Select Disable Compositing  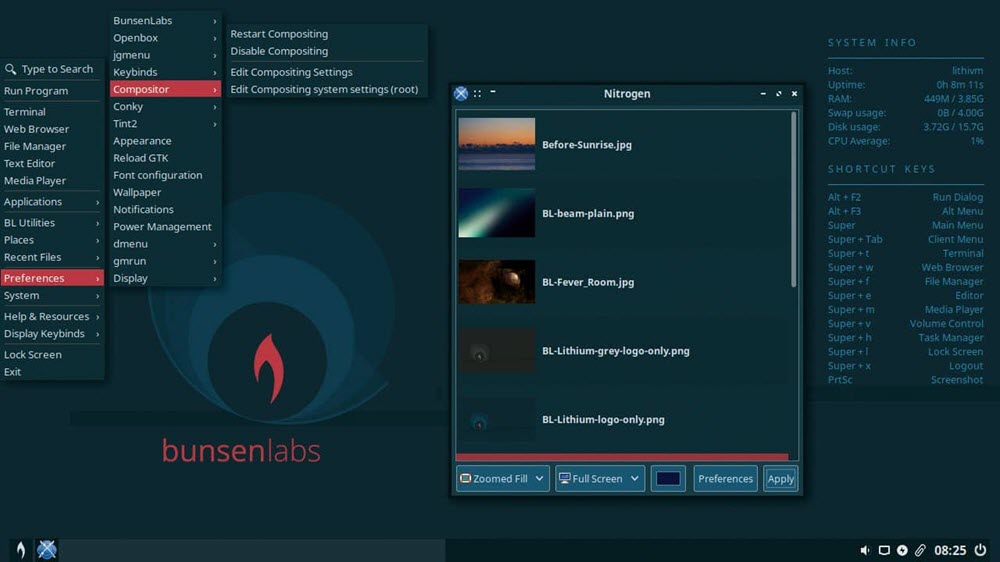pyautogui.click(x=279, y=51)
